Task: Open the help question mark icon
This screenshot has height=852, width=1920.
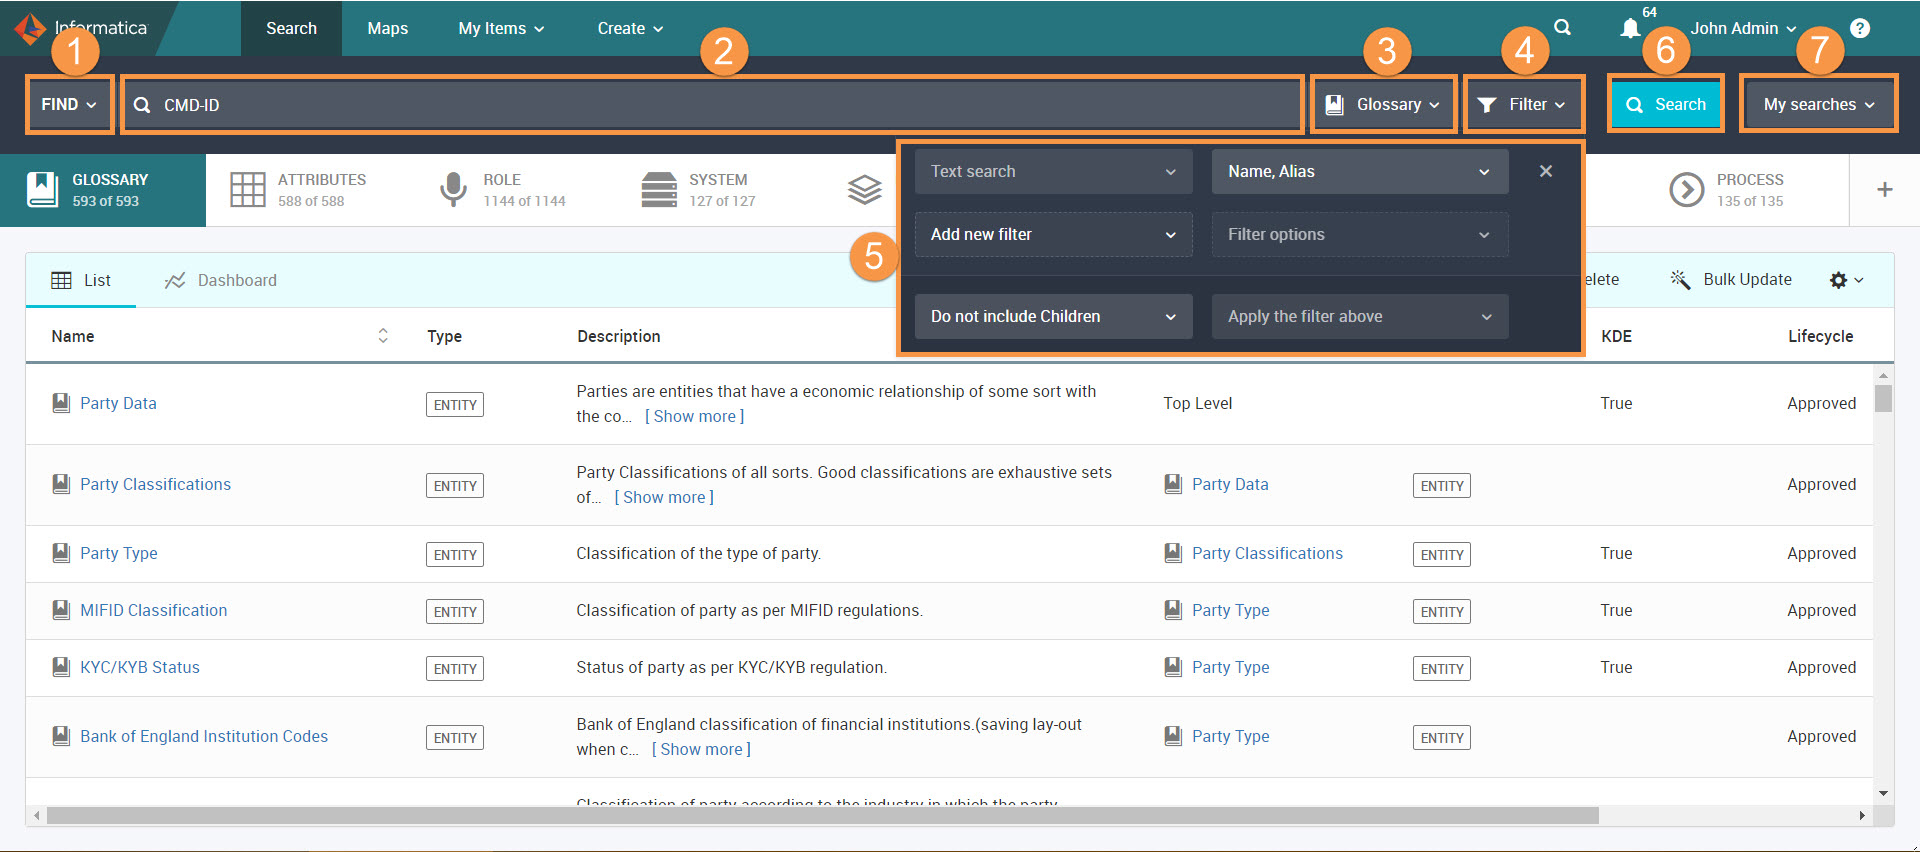Action: click(1860, 28)
